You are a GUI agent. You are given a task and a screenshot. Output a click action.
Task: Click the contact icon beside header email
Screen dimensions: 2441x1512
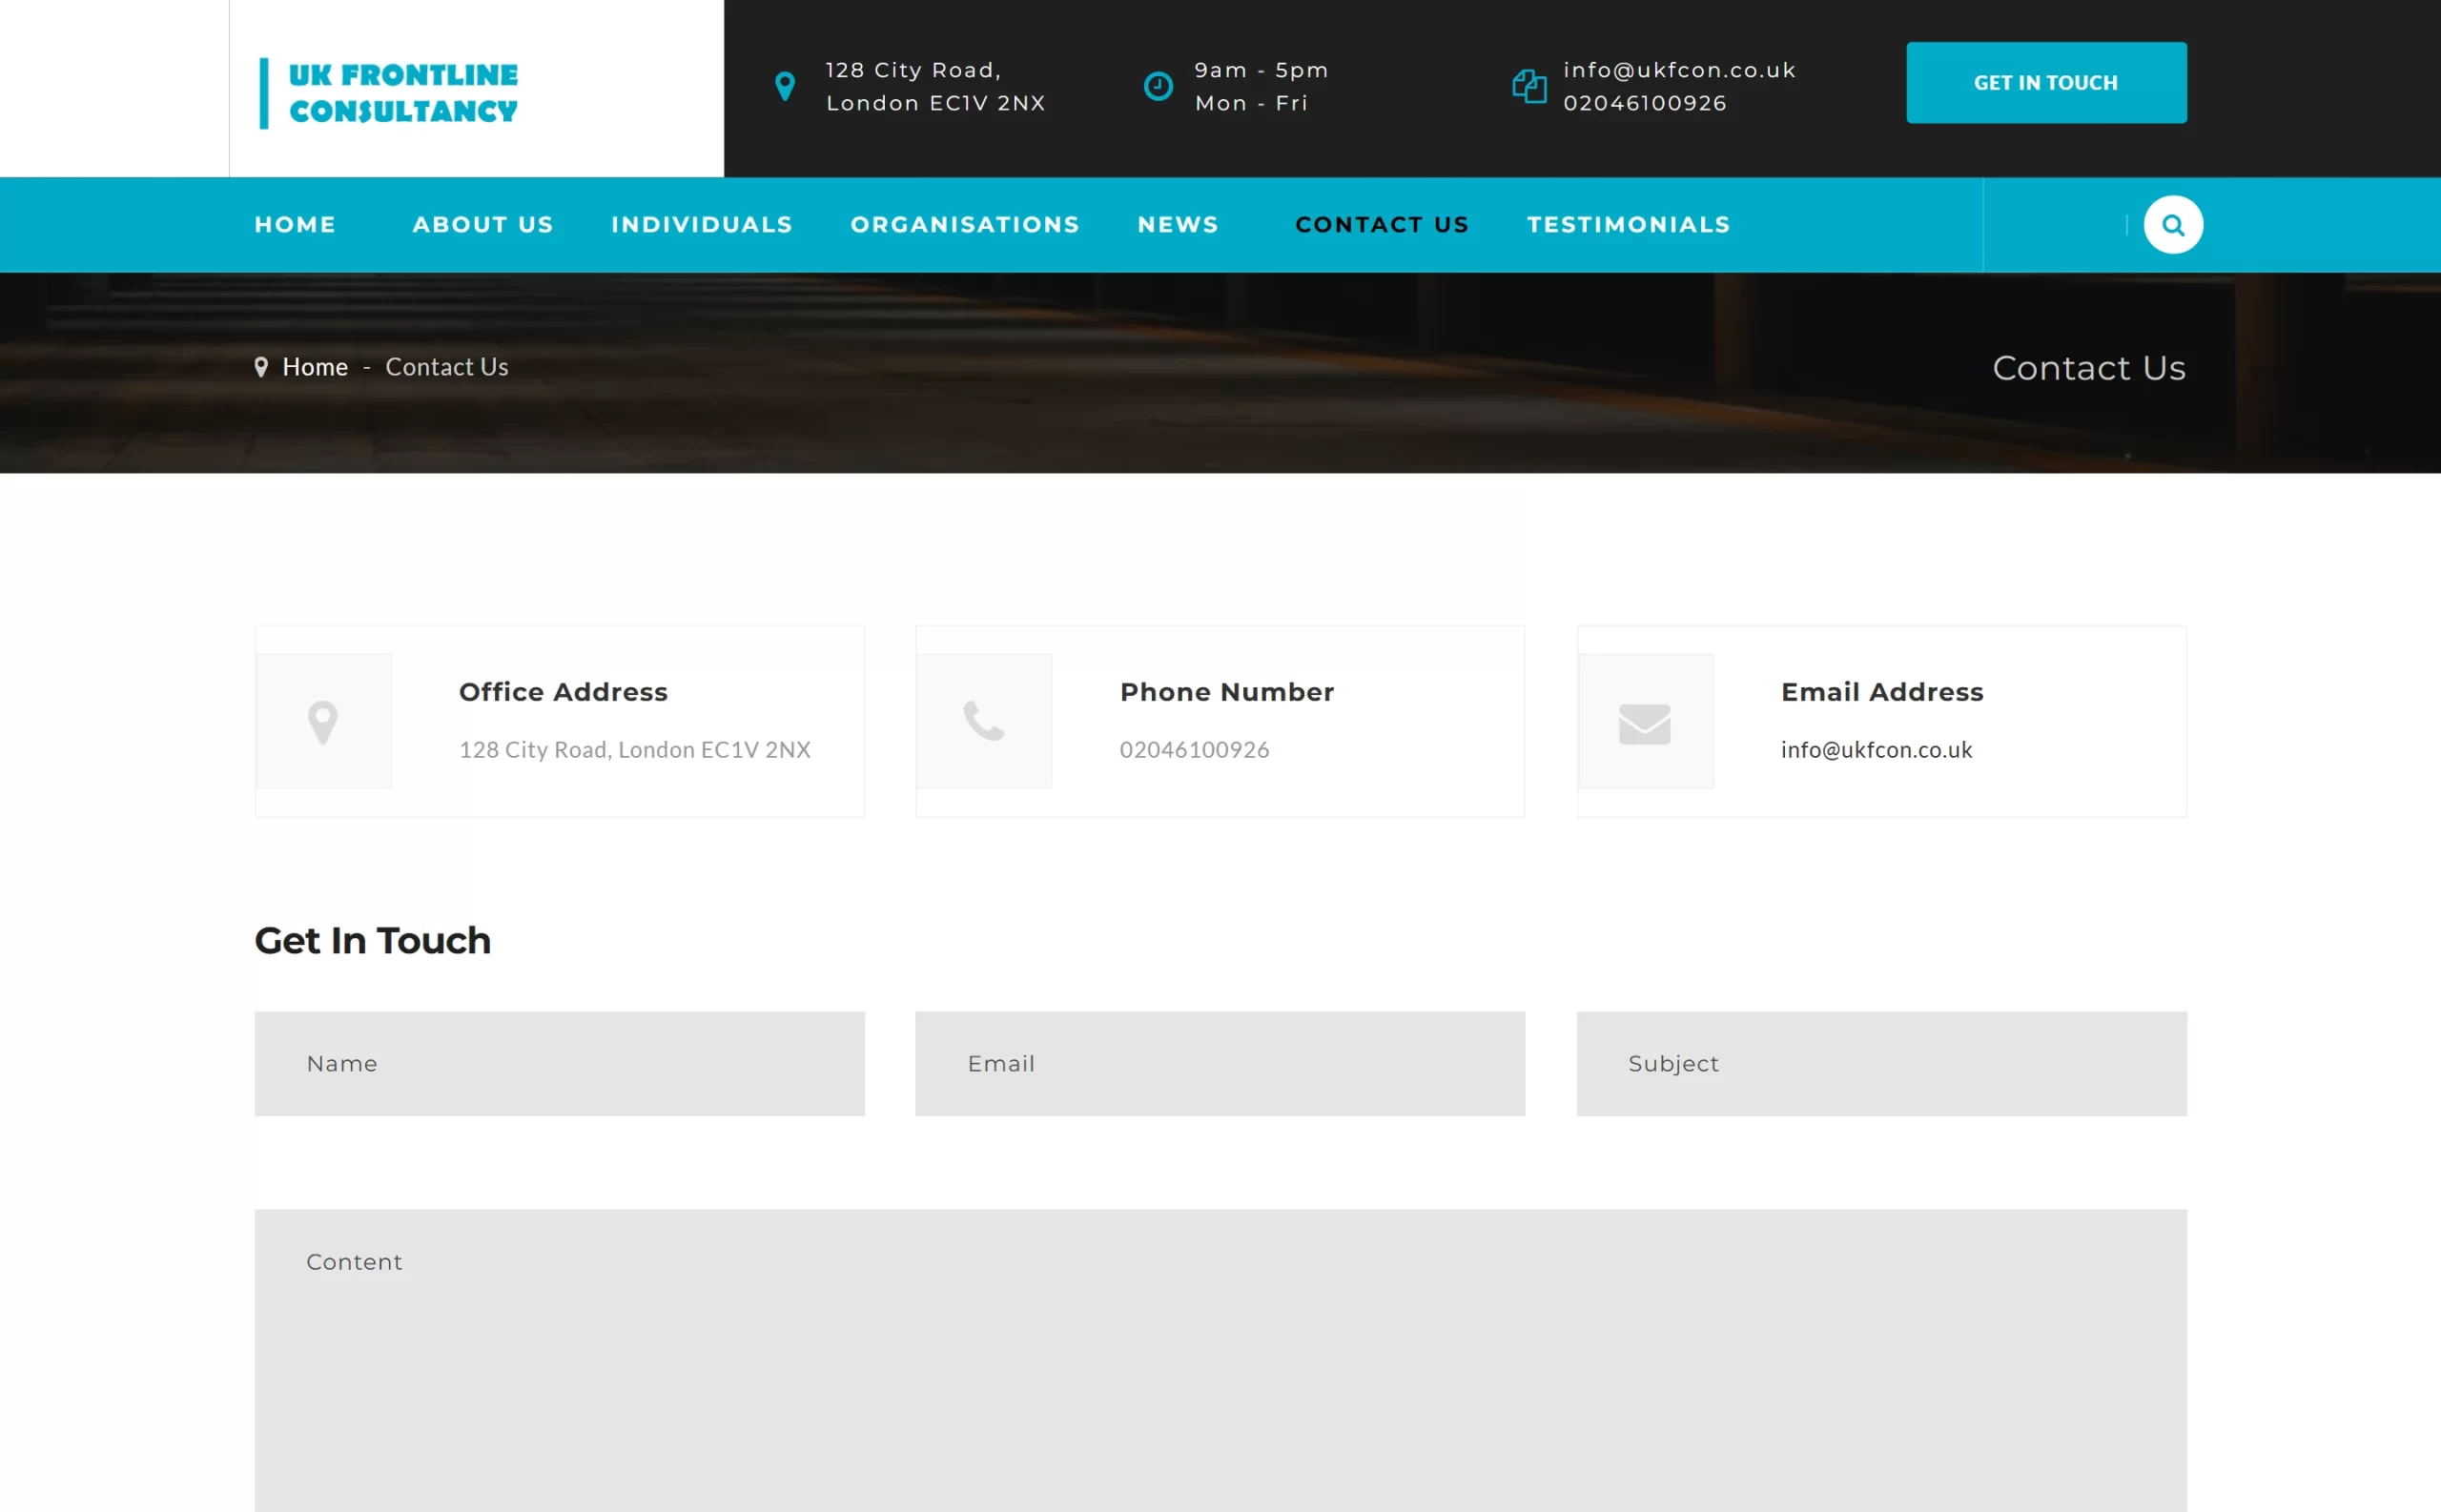point(1528,86)
